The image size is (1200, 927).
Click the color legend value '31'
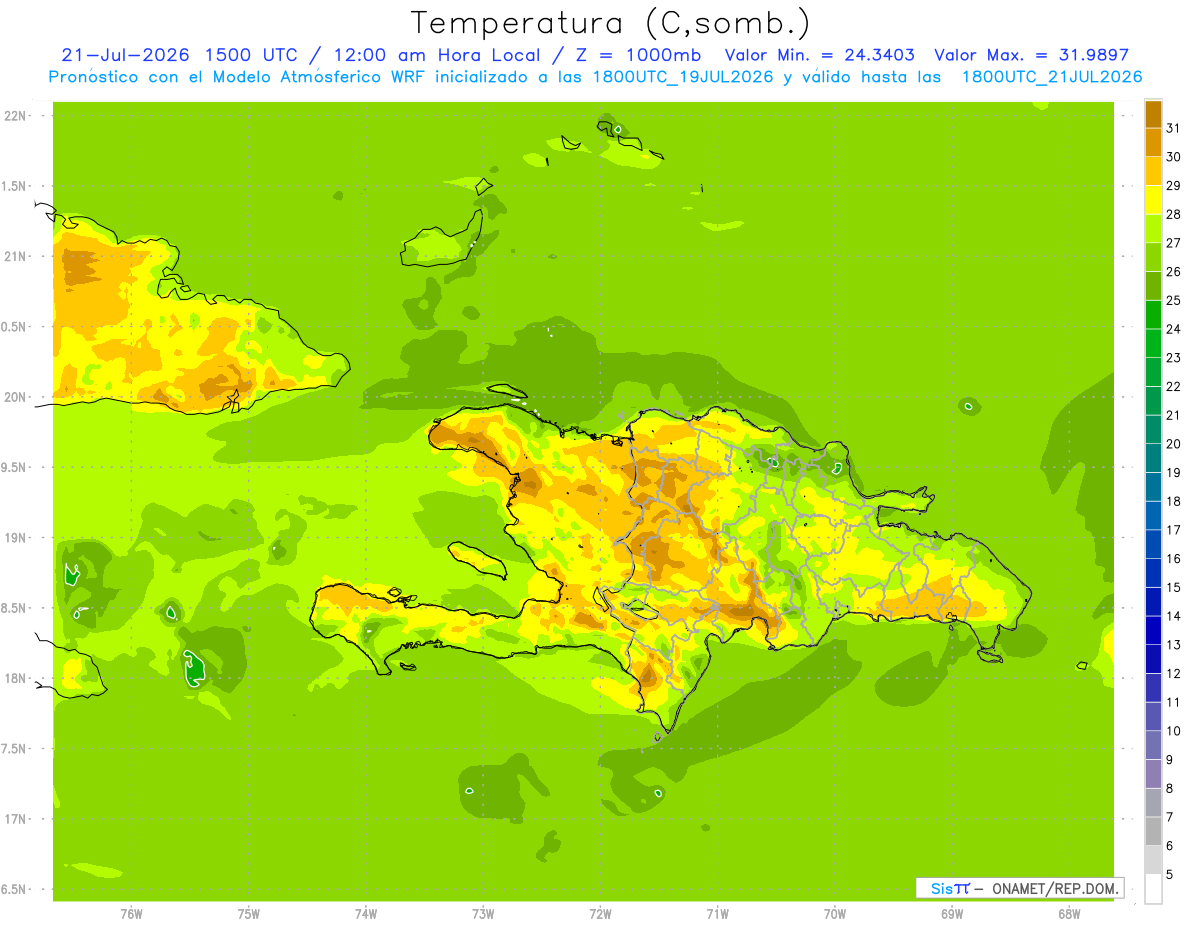point(1174,128)
